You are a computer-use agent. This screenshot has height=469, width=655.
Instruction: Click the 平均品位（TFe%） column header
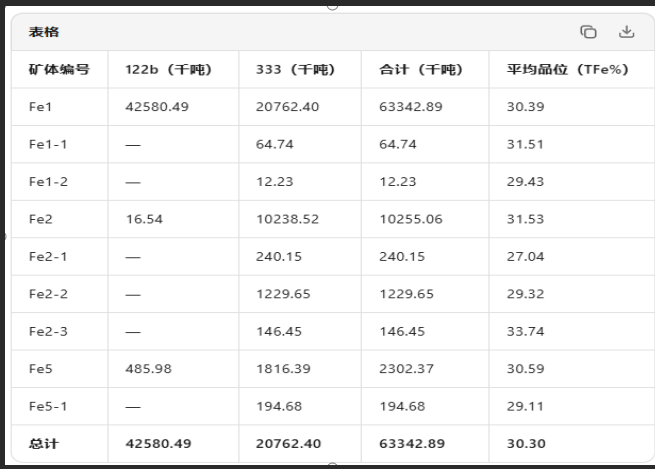[x=568, y=69]
